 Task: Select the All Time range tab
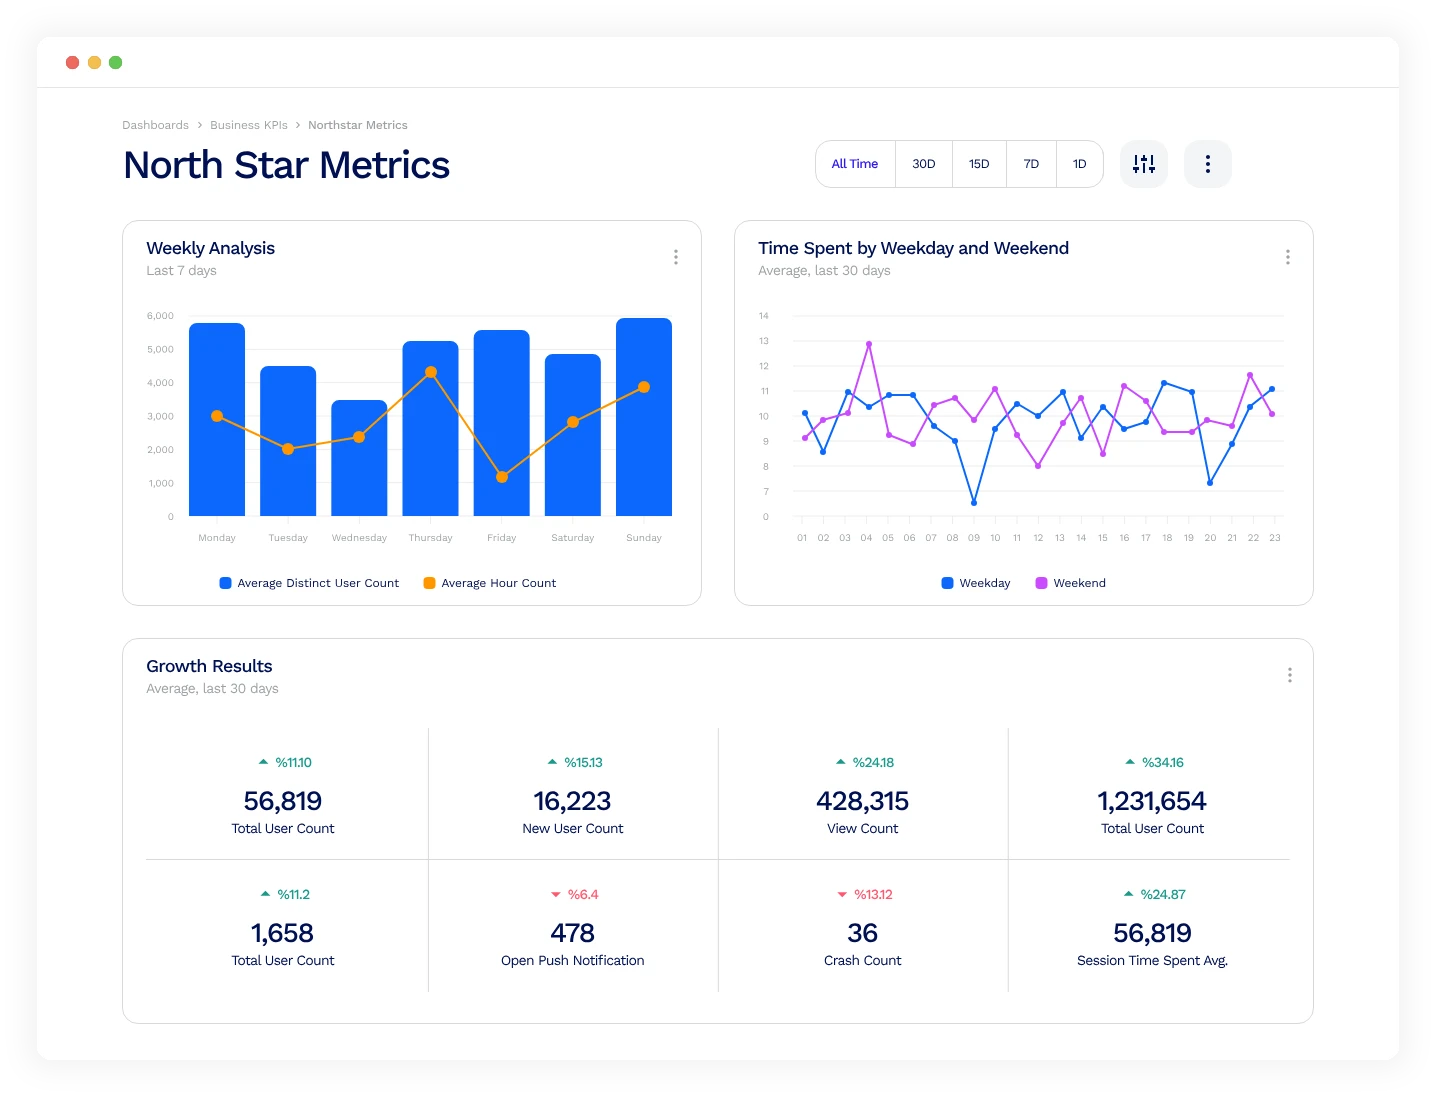(x=855, y=164)
